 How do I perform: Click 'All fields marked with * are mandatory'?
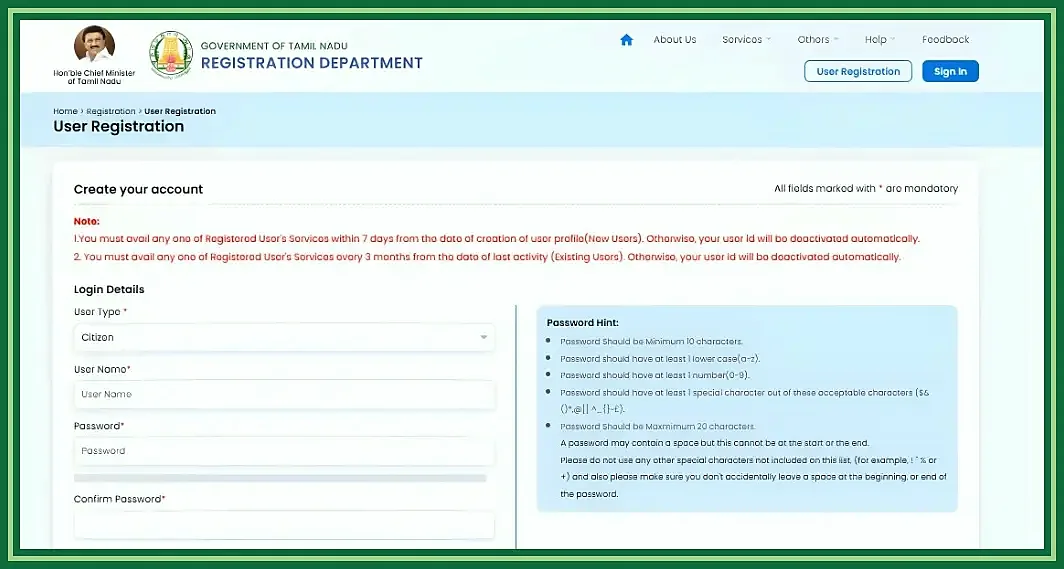pyautogui.click(x=866, y=189)
